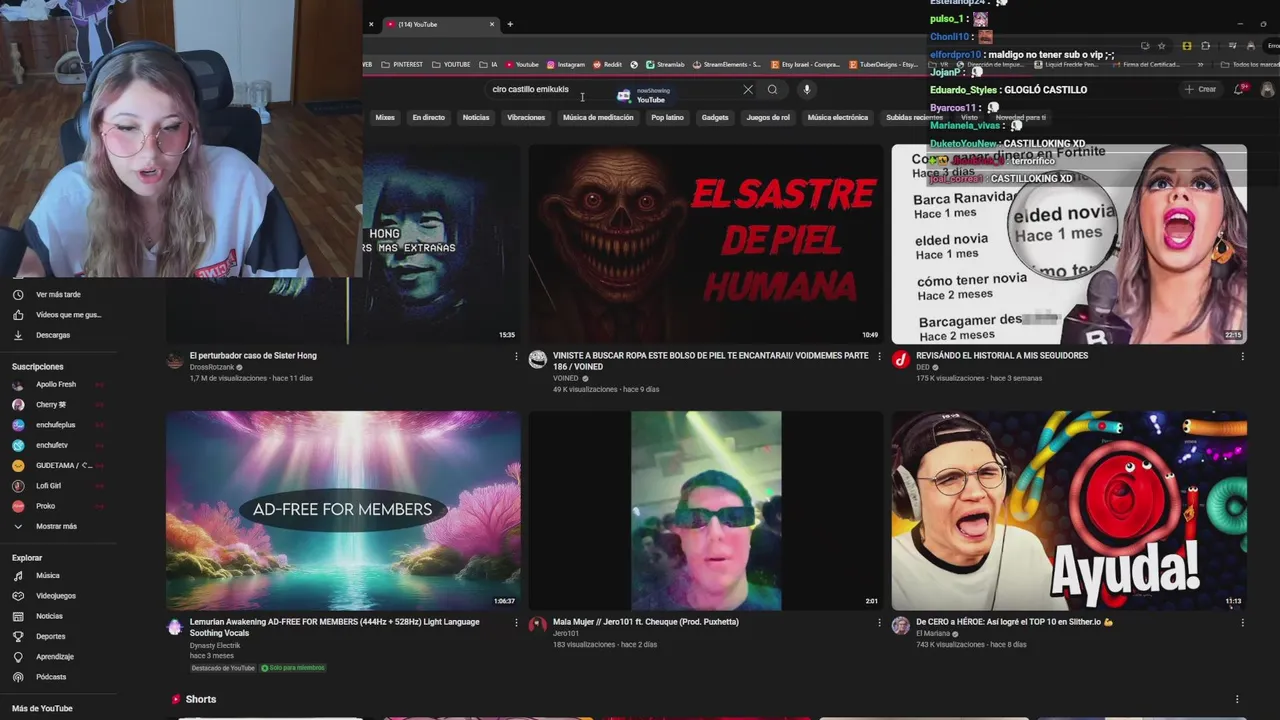
Task: Open options for Revisando el historial video
Action: 1243,356
